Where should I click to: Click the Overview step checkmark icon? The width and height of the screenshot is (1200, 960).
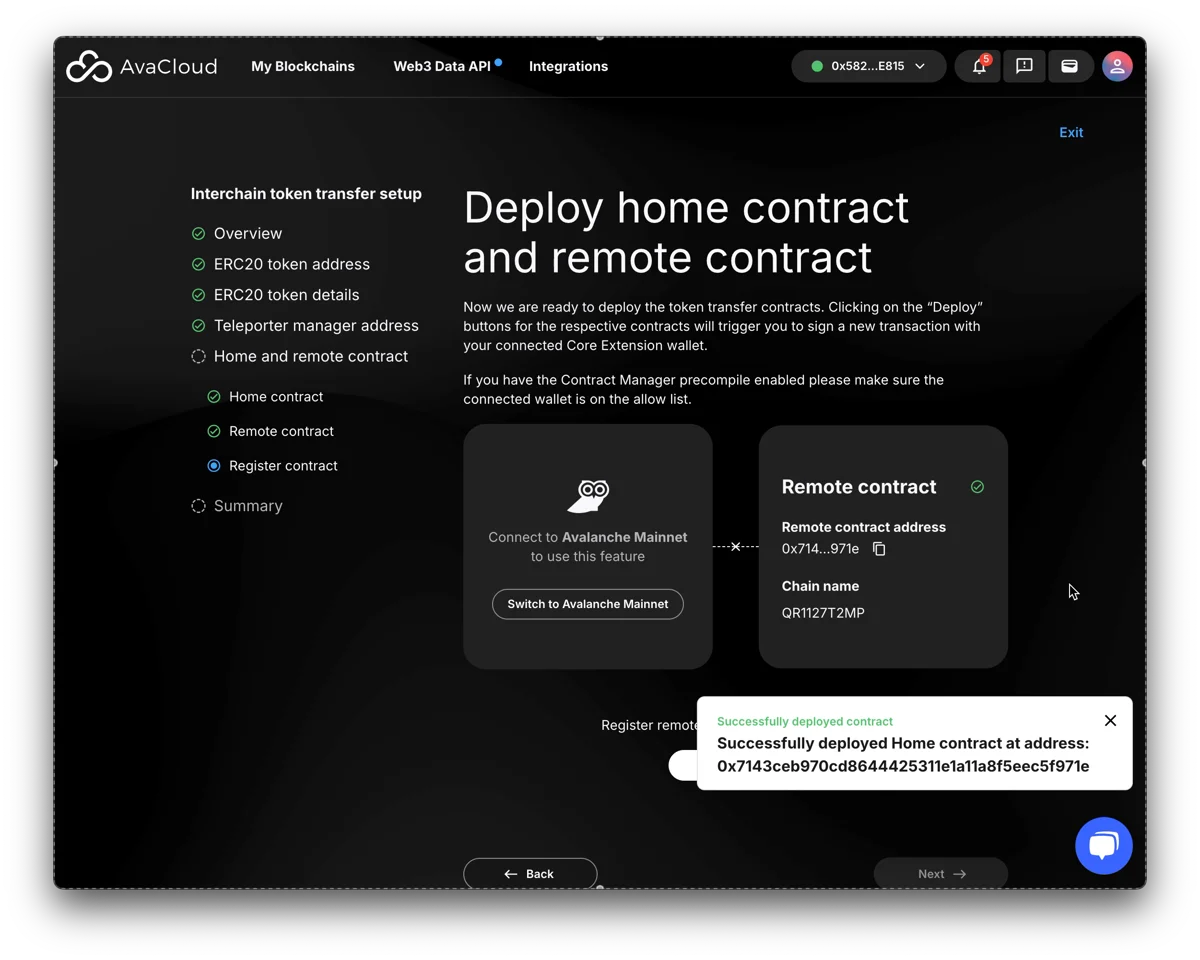[x=198, y=233]
